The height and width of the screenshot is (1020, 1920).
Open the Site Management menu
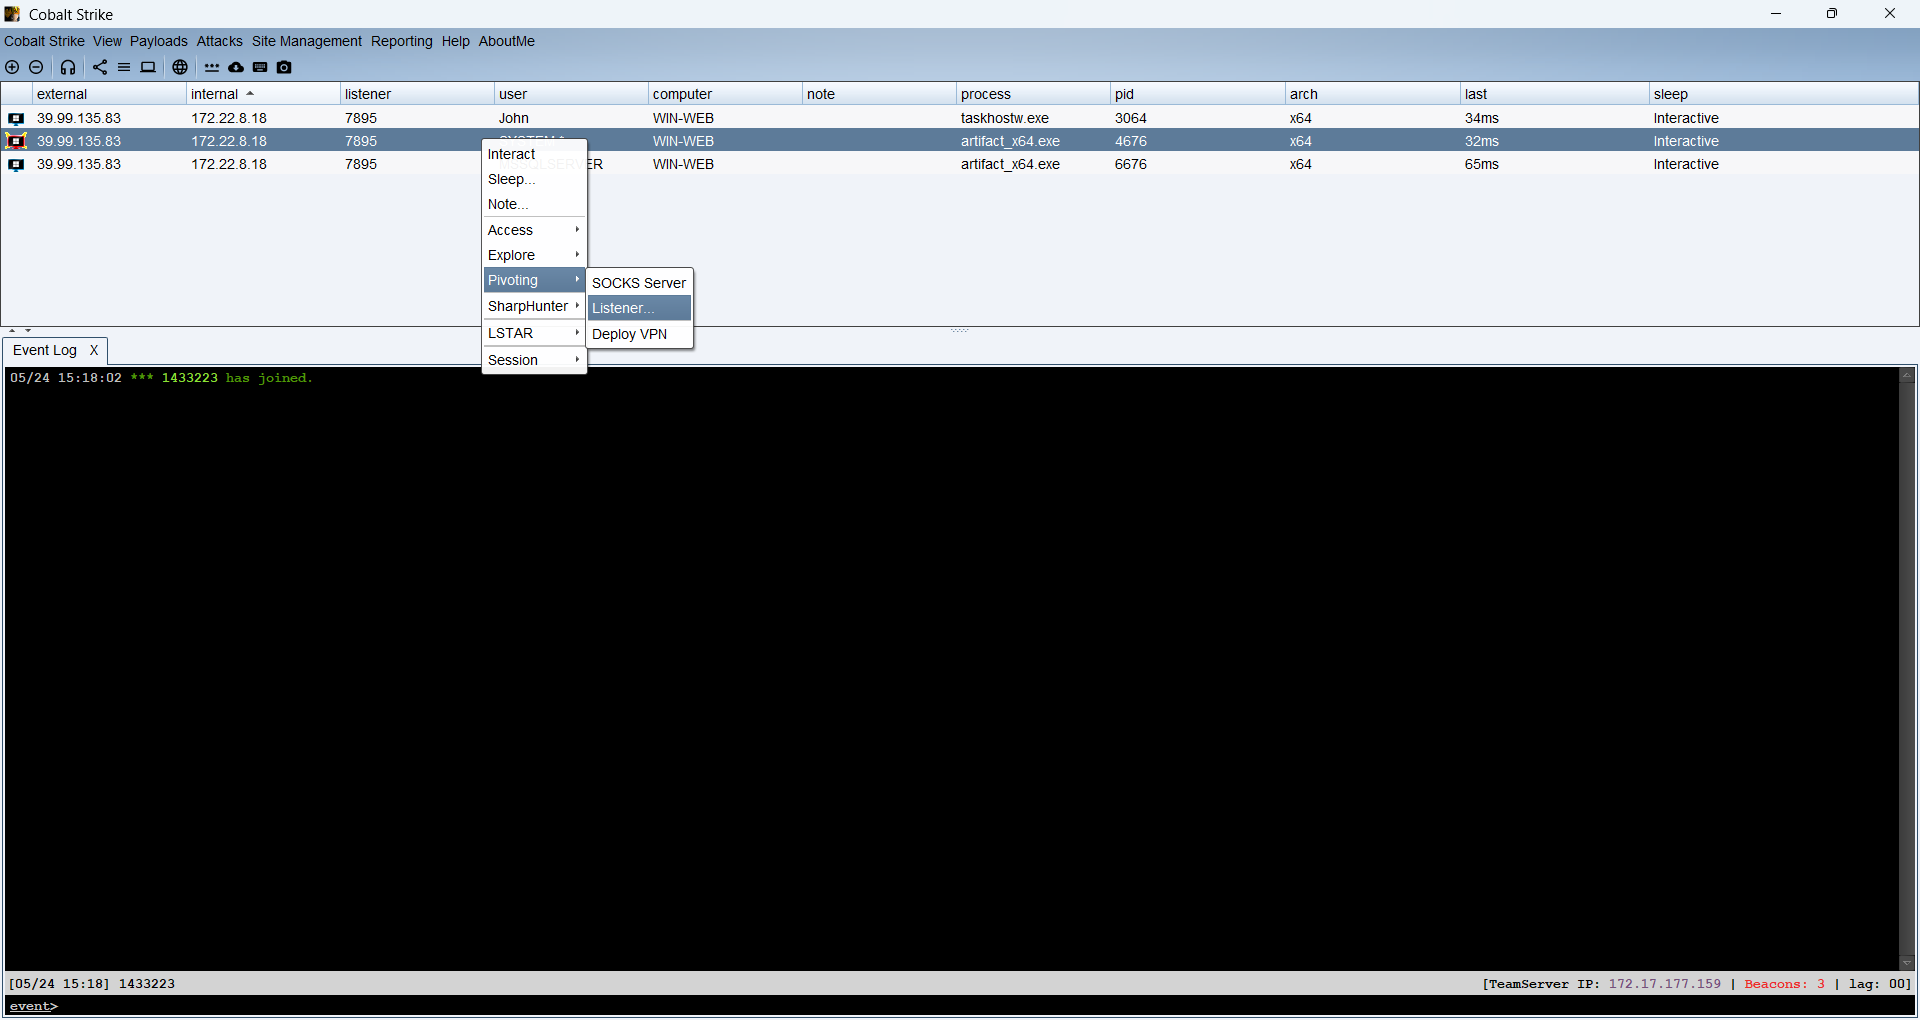click(307, 41)
